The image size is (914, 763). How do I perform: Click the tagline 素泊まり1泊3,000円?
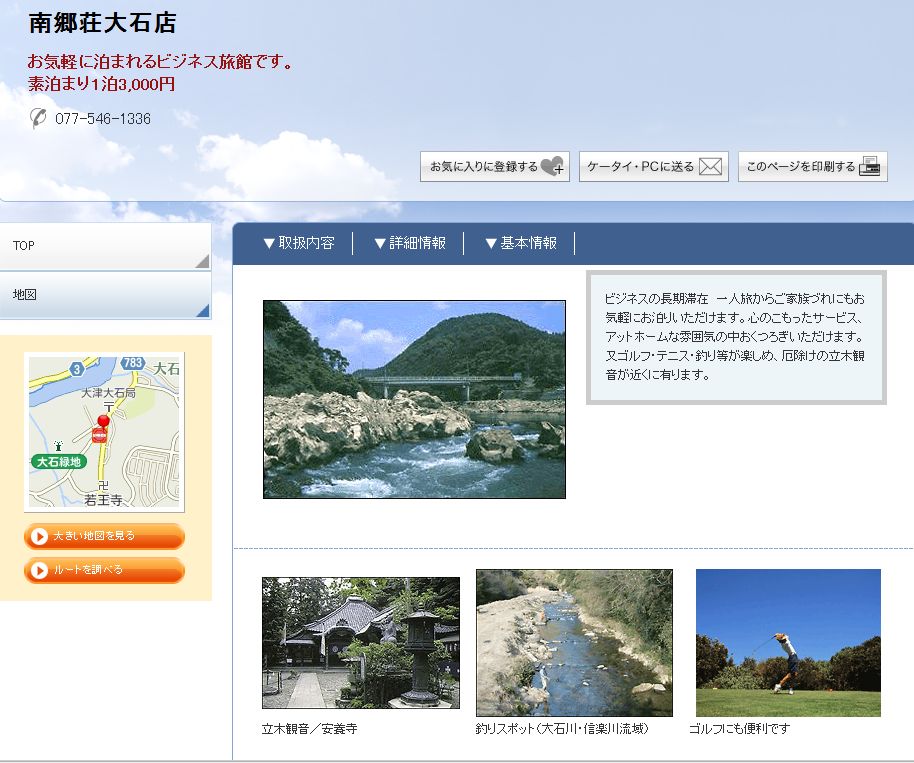101,84
